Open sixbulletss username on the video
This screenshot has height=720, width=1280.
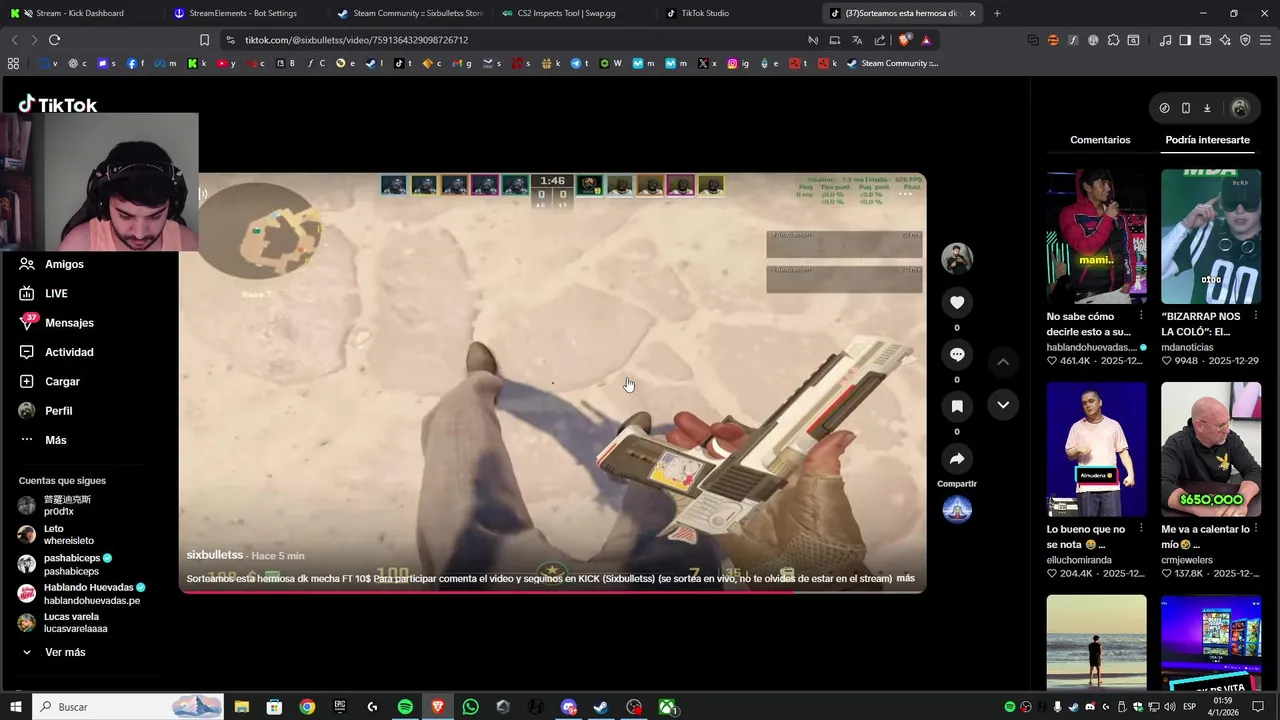214,555
